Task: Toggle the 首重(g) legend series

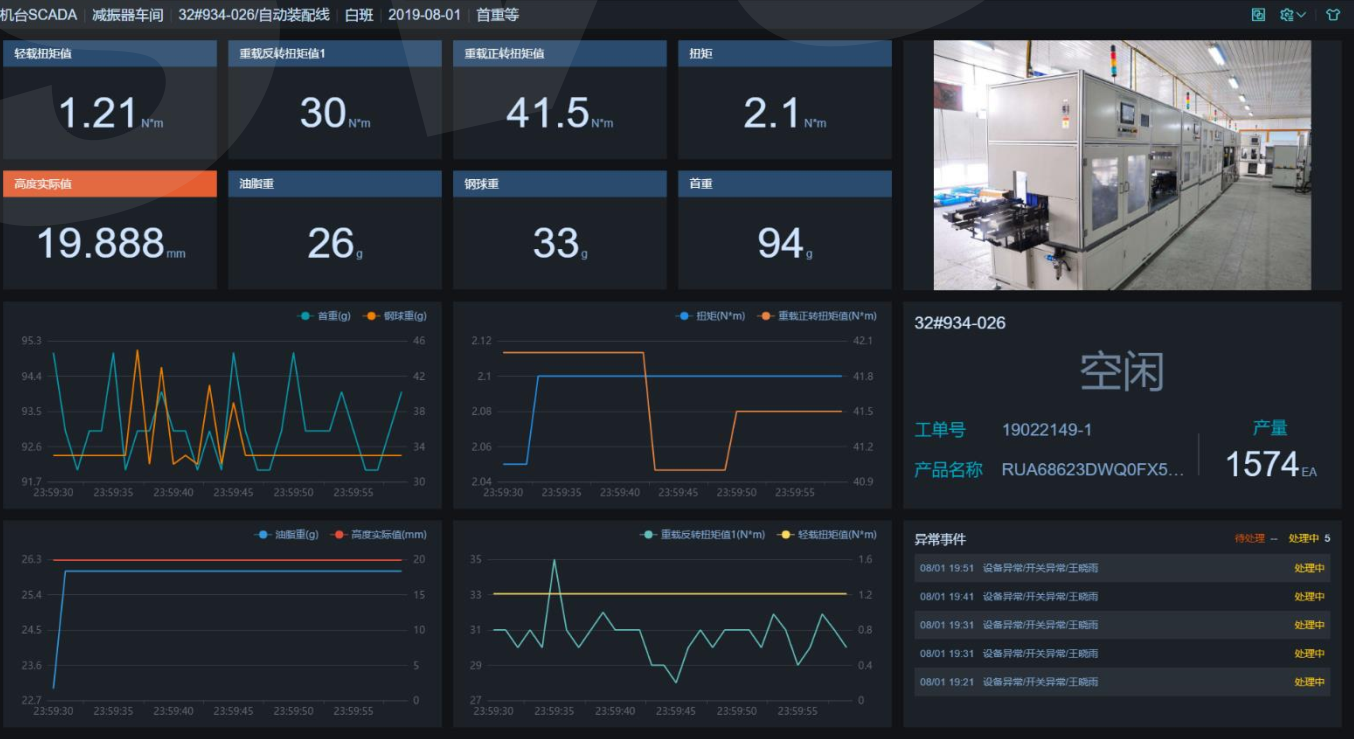Action: coord(326,316)
